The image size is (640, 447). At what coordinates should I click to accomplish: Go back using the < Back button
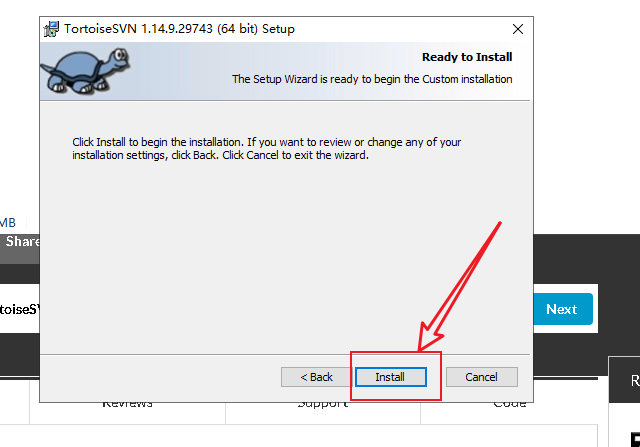tap(316, 377)
